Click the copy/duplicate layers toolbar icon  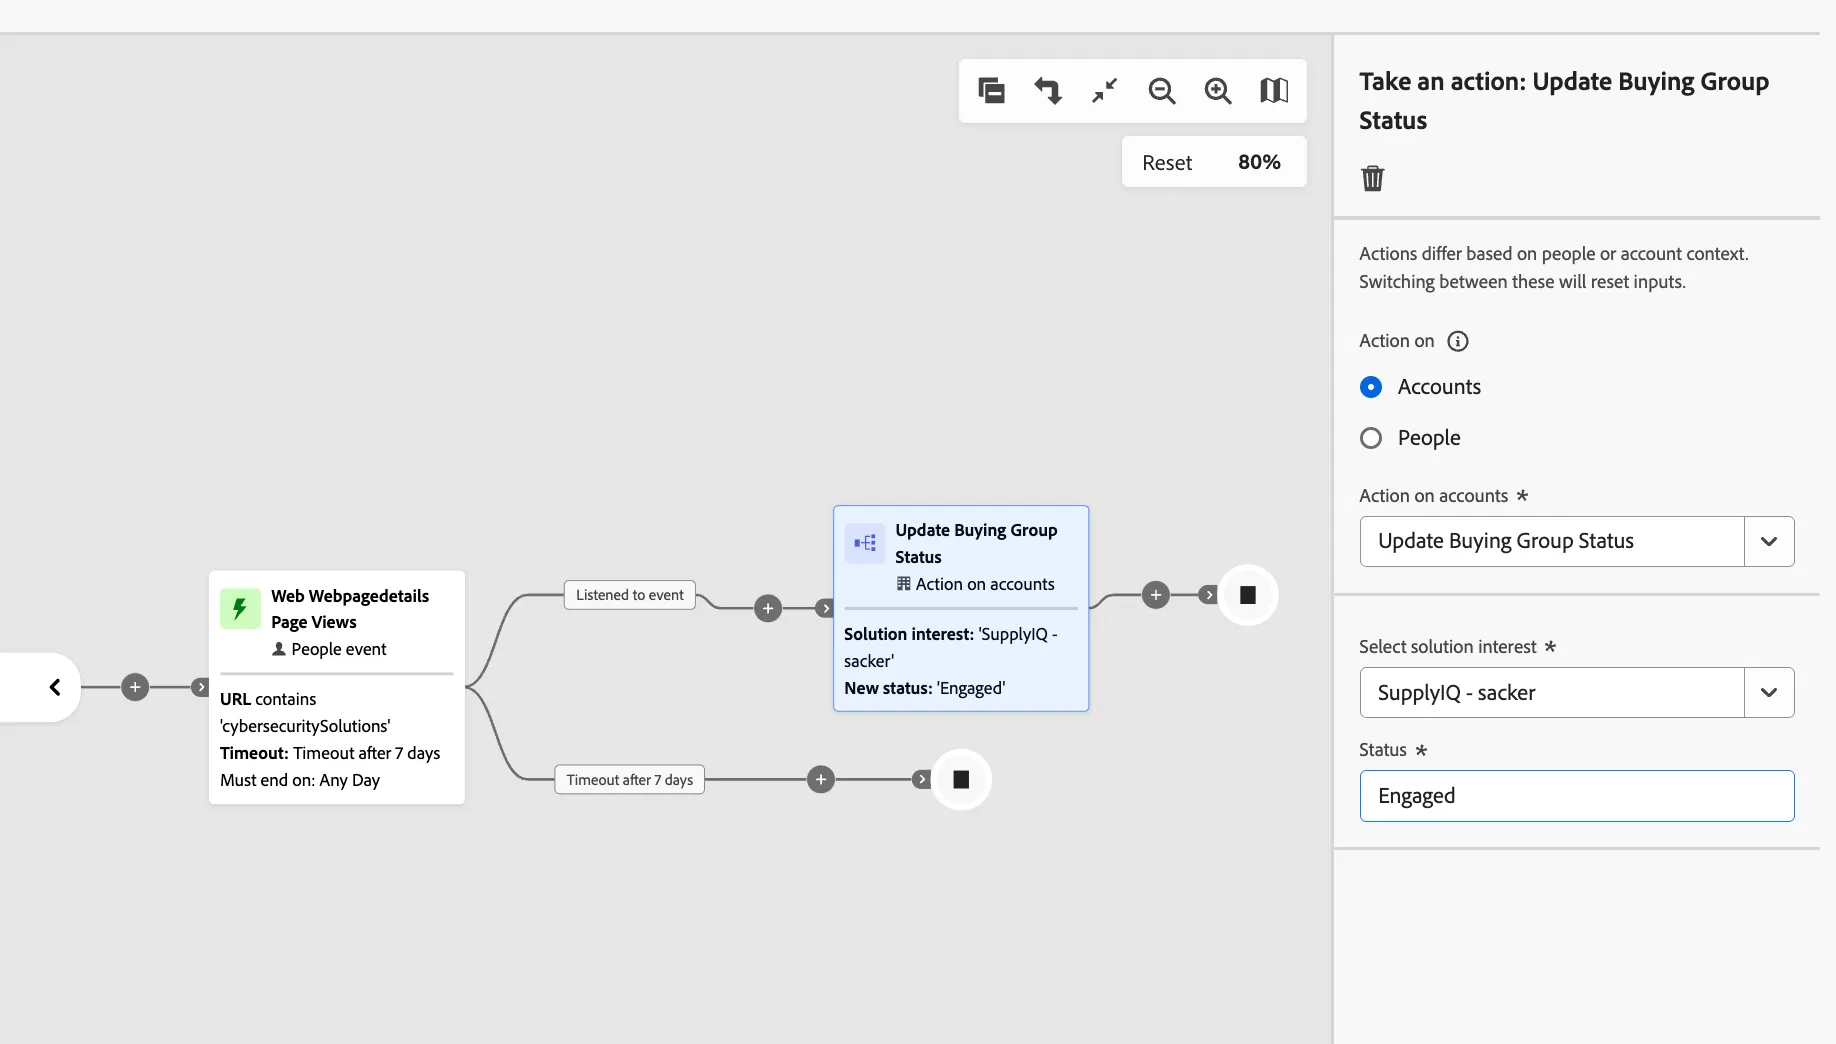pos(991,91)
